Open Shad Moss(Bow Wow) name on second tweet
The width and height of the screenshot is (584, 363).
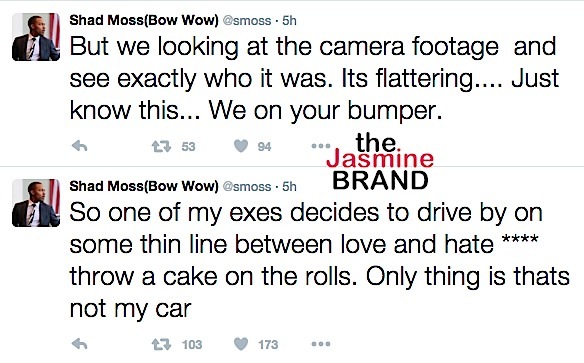click(x=144, y=186)
